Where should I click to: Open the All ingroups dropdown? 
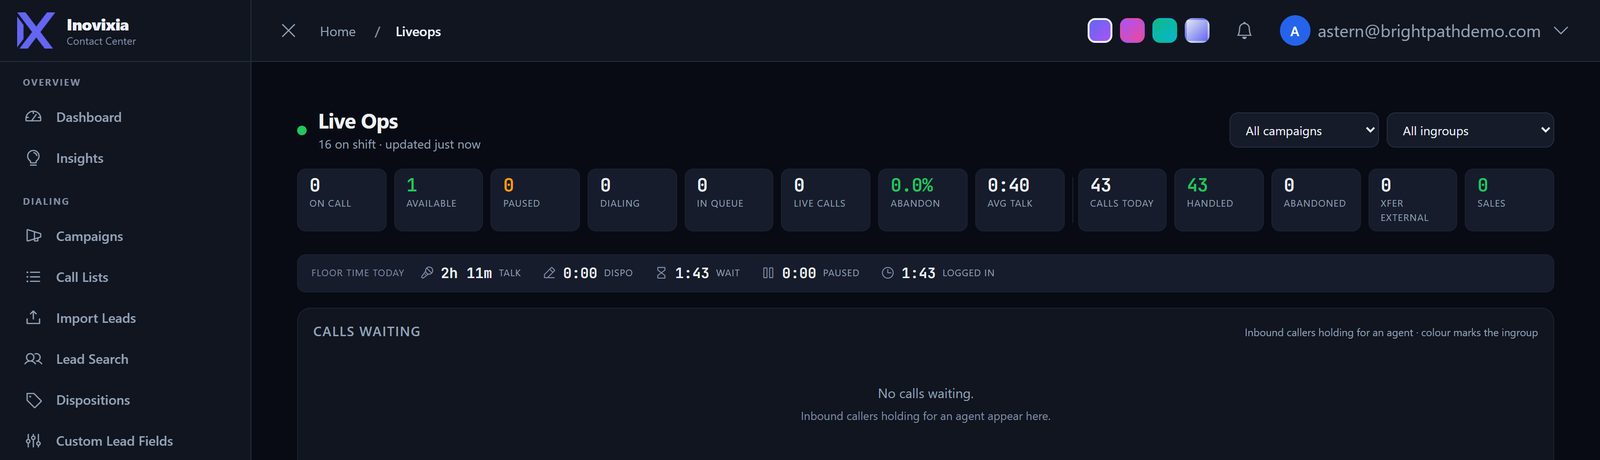click(1470, 130)
